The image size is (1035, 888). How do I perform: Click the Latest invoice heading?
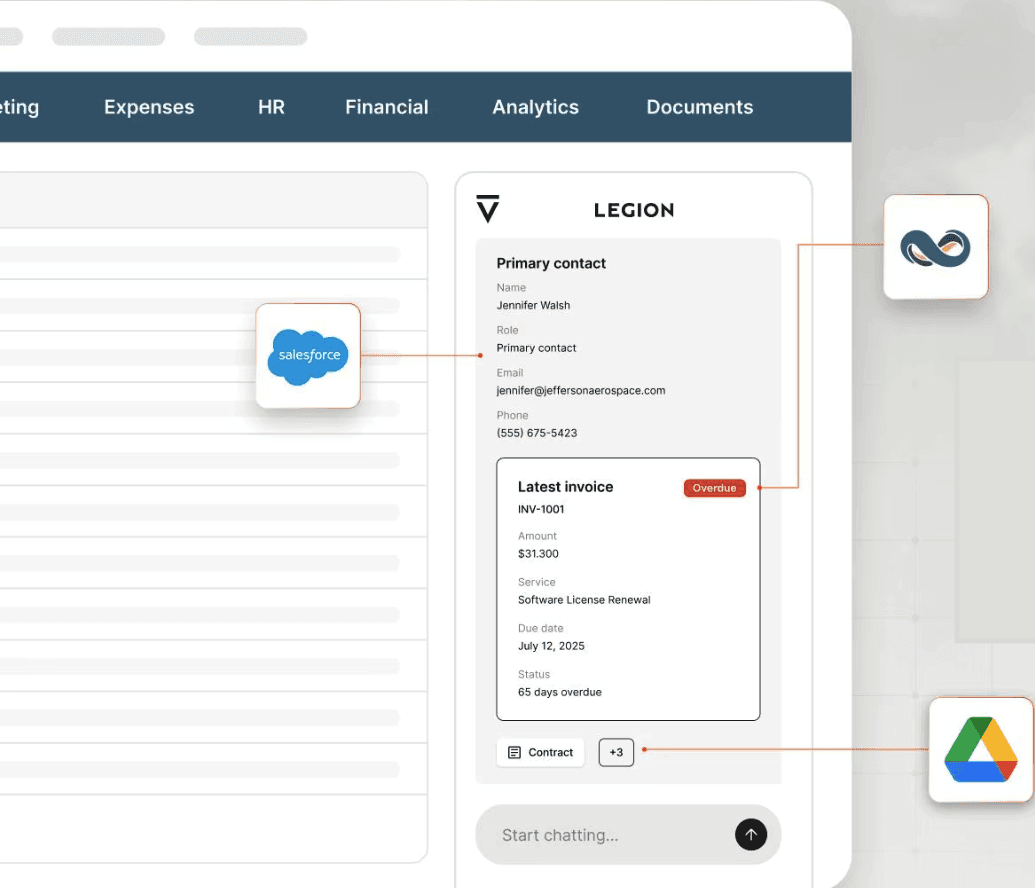pyautogui.click(x=565, y=487)
